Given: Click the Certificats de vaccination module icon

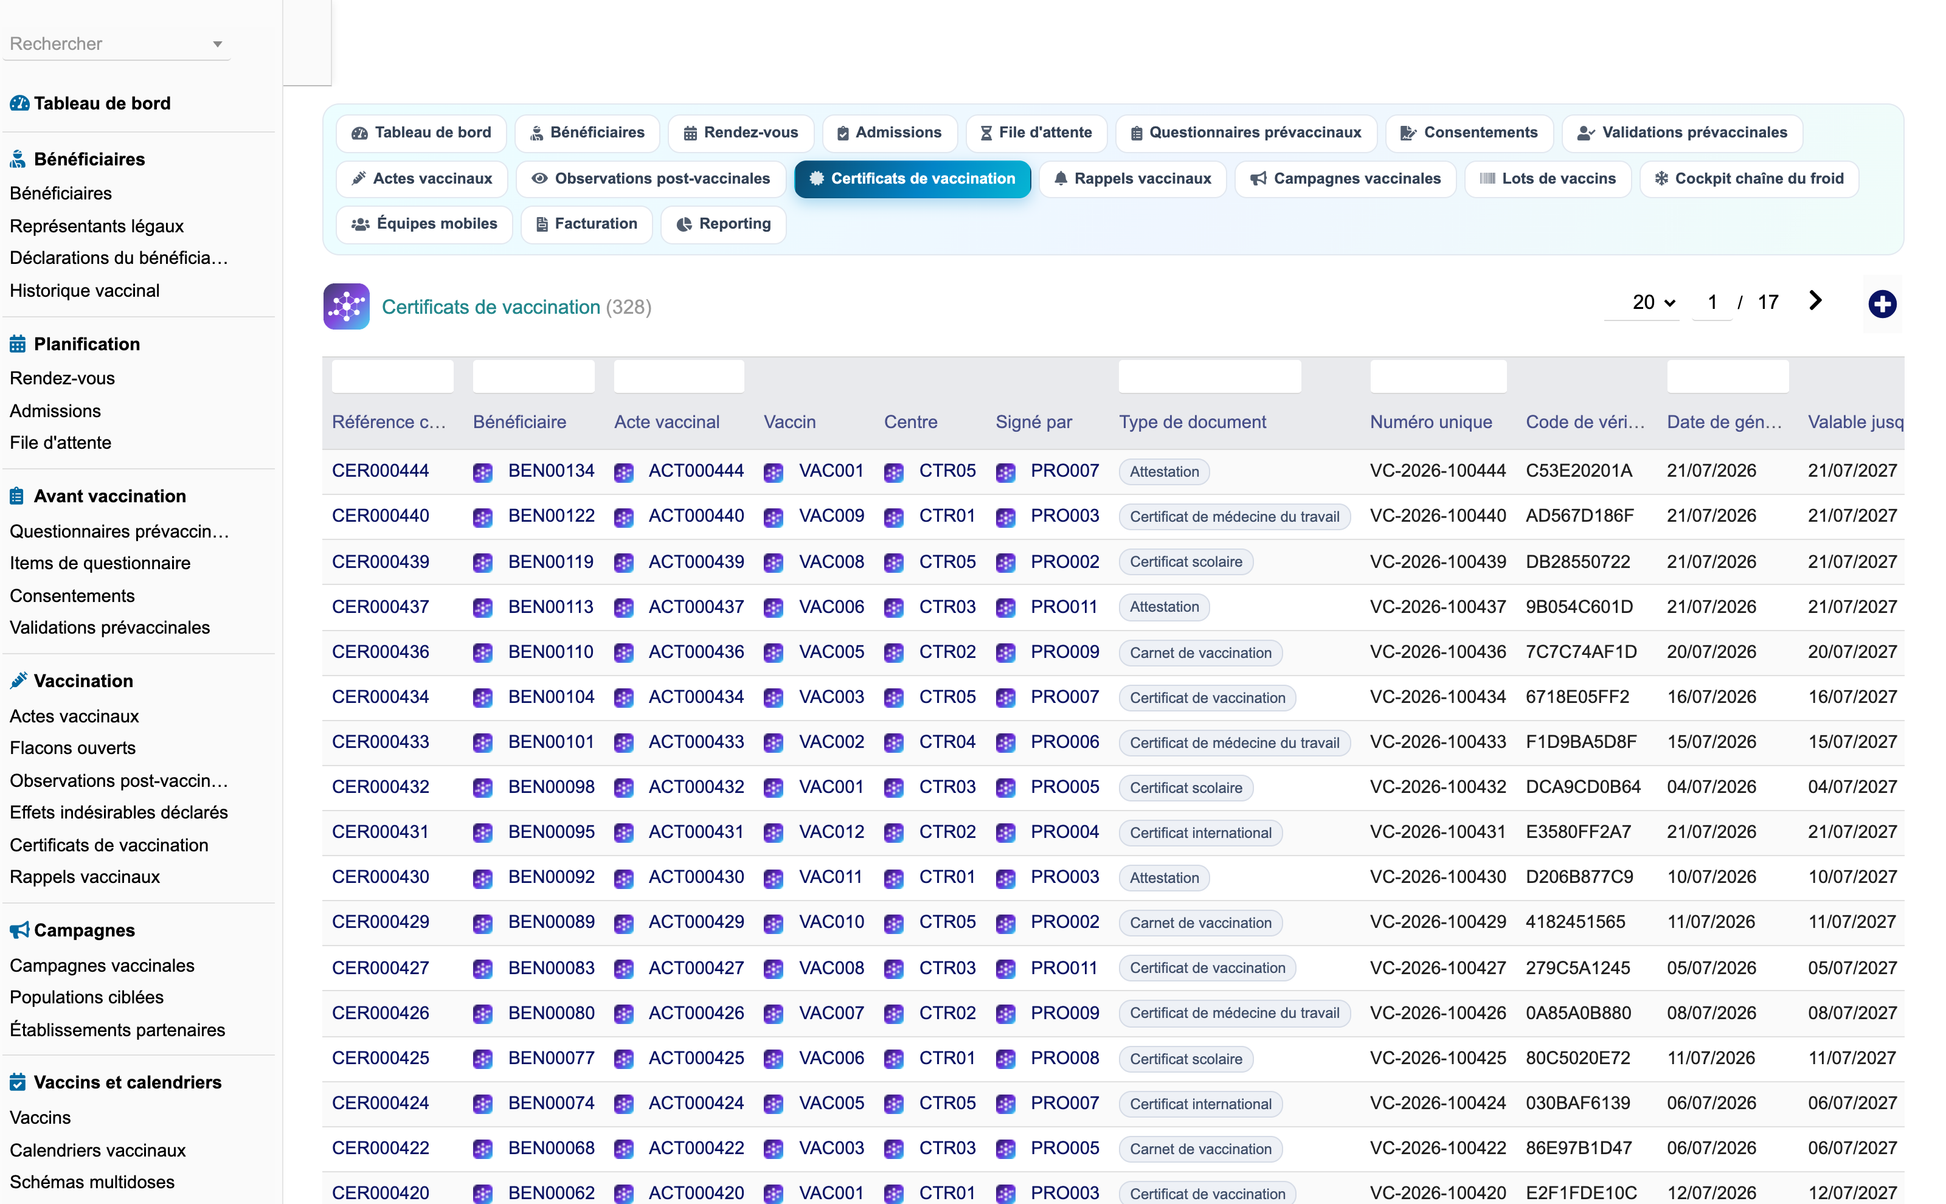Looking at the screenshot, I should click(346, 306).
